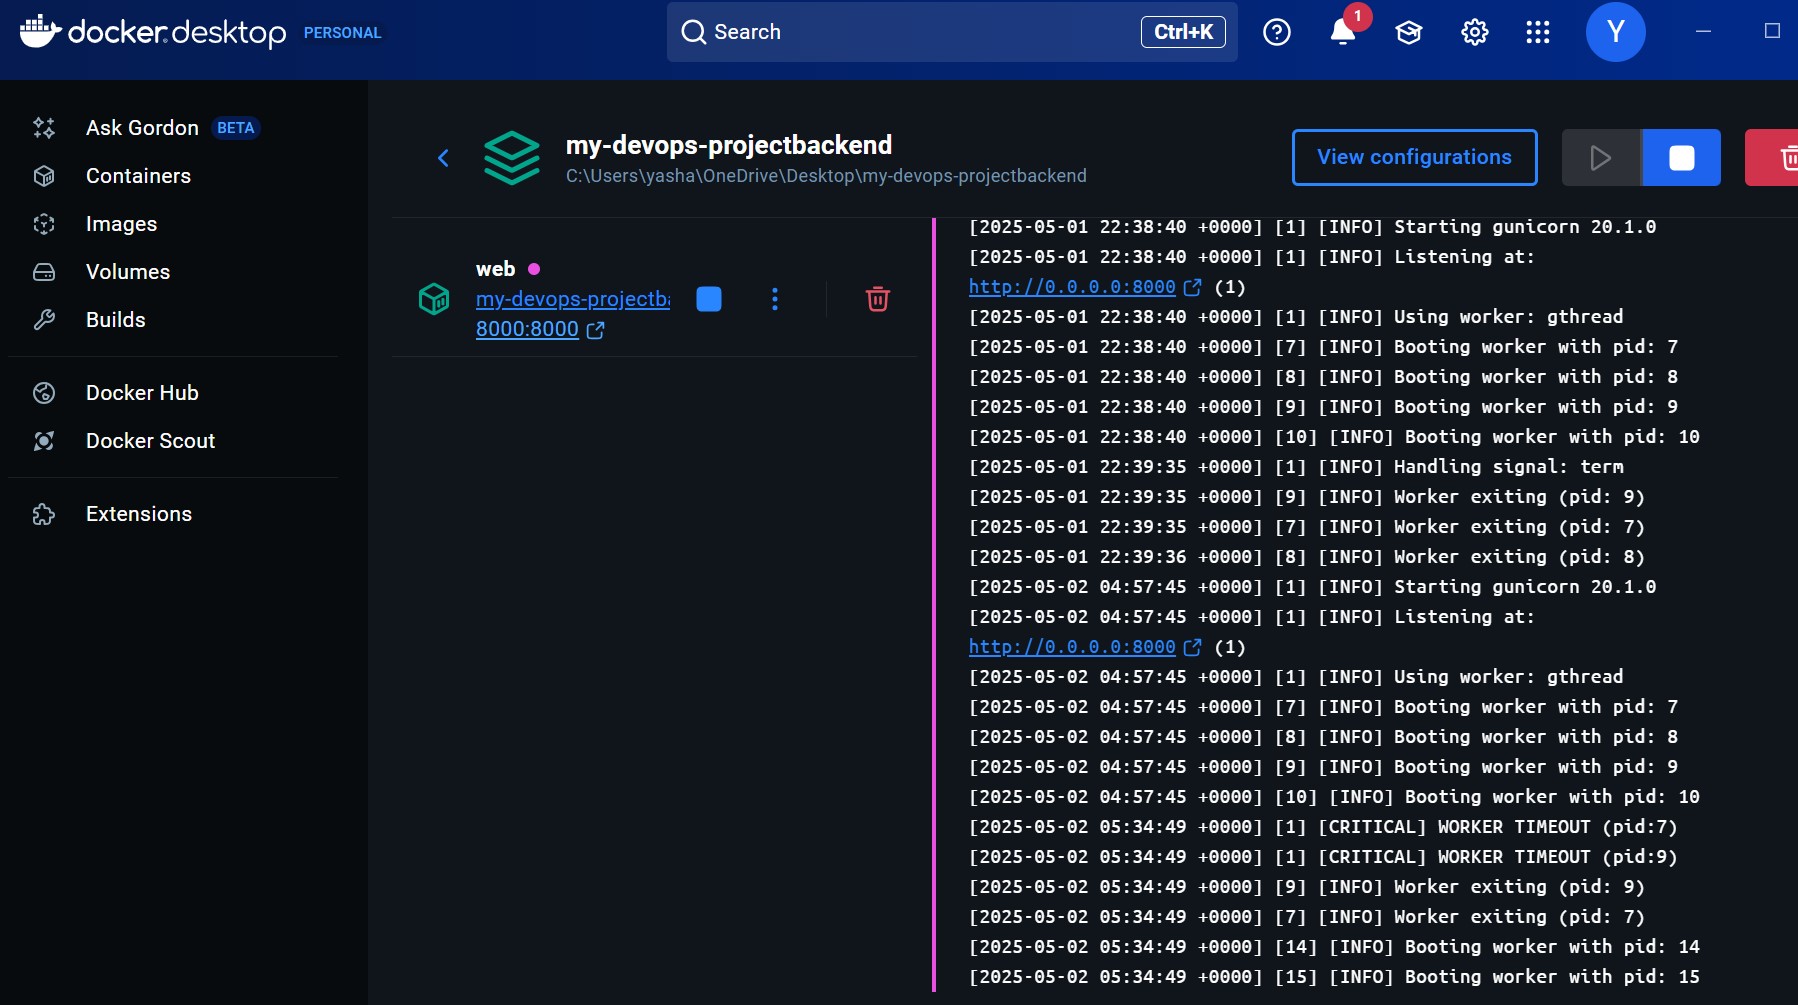This screenshot has width=1798, height=1005.
Task: Open the http://0.0.0.0:8000 log link
Action: pos(1070,287)
